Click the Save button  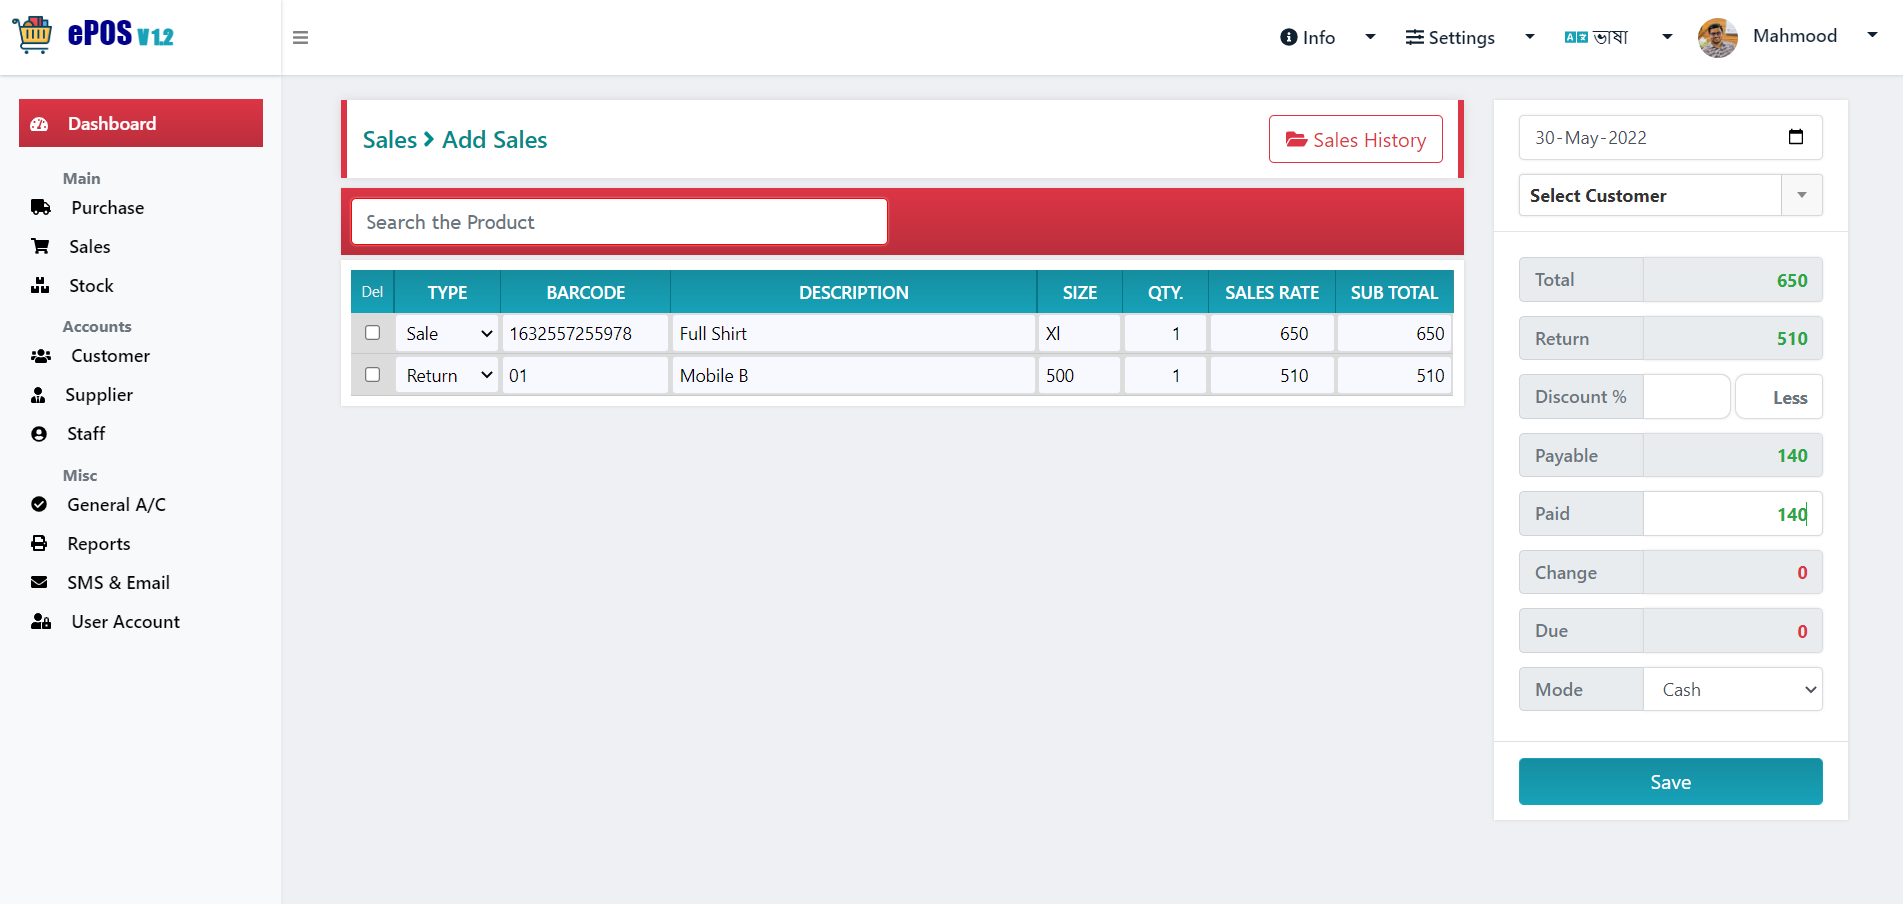(x=1670, y=781)
